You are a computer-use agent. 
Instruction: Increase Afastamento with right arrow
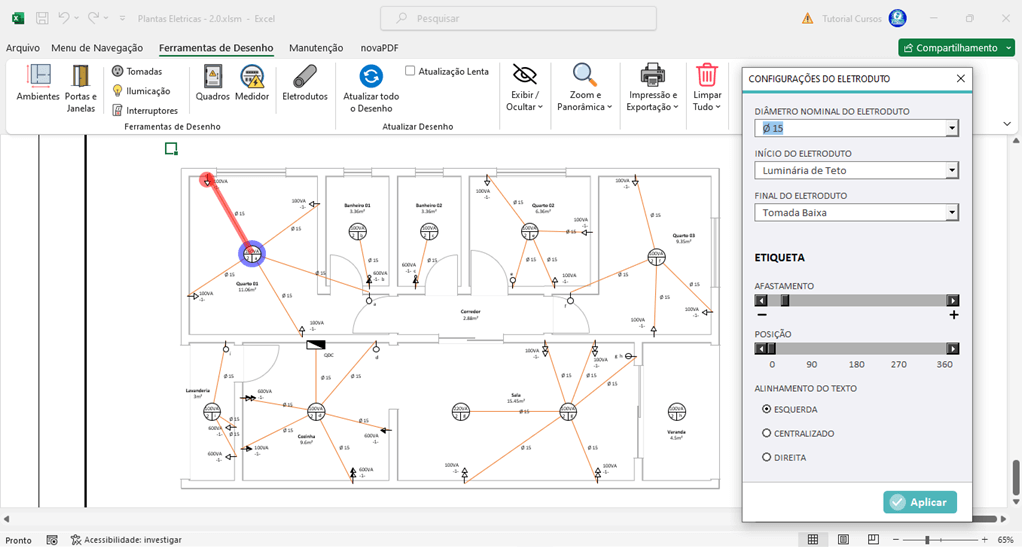953,301
